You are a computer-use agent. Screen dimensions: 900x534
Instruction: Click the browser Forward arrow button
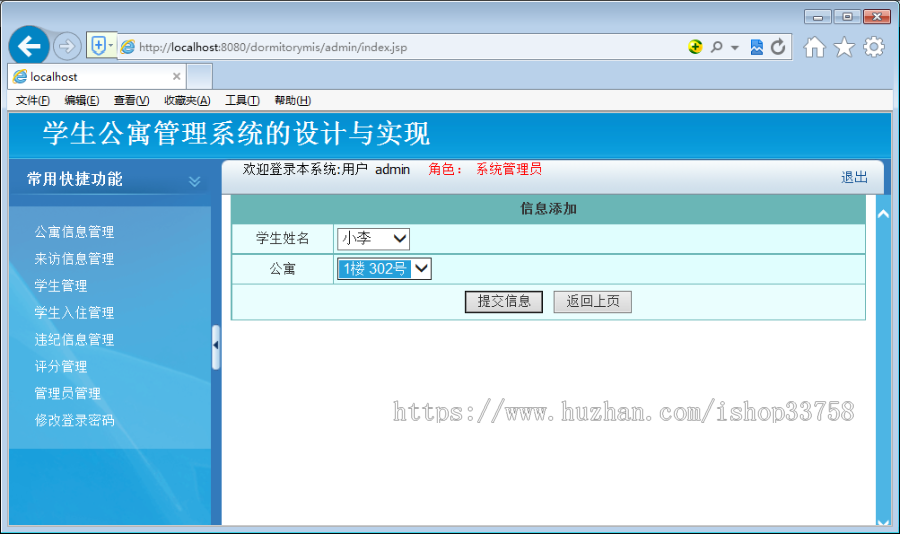pyautogui.click(x=67, y=46)
